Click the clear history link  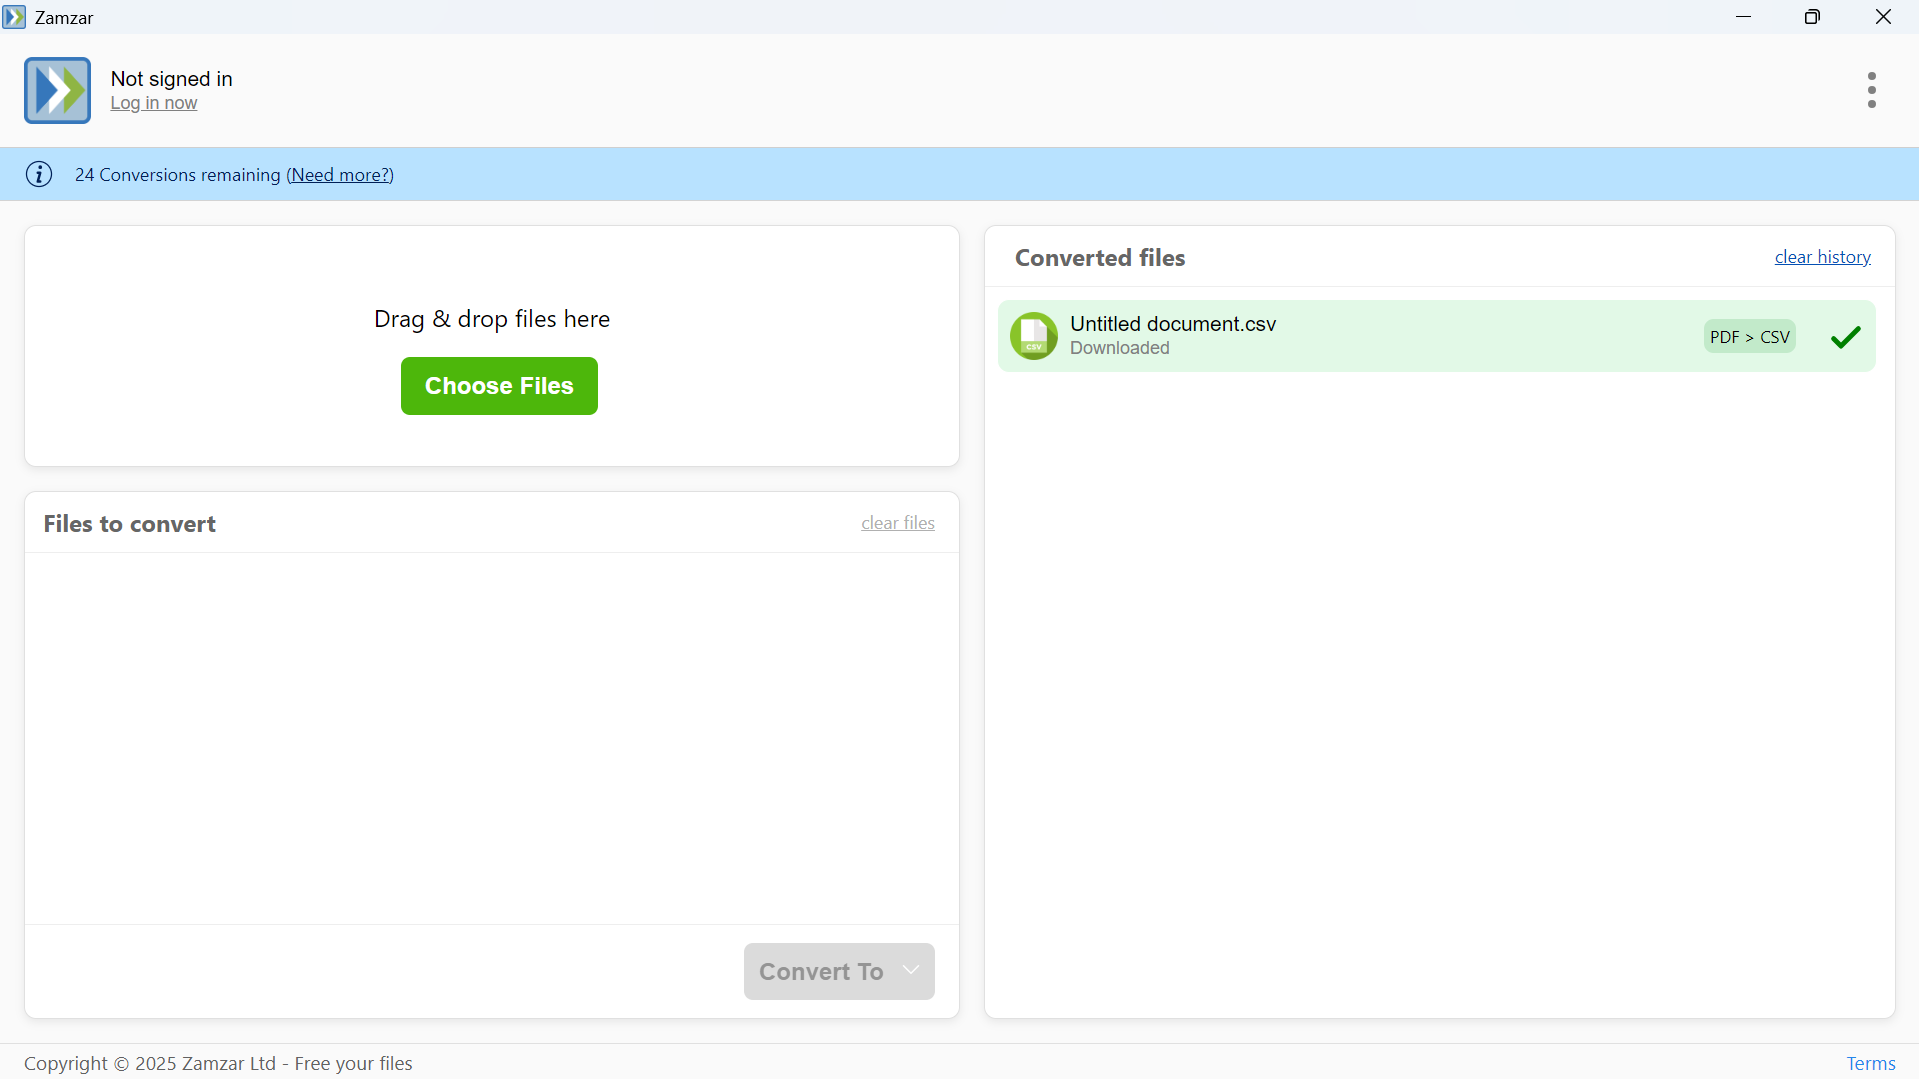1822,257
